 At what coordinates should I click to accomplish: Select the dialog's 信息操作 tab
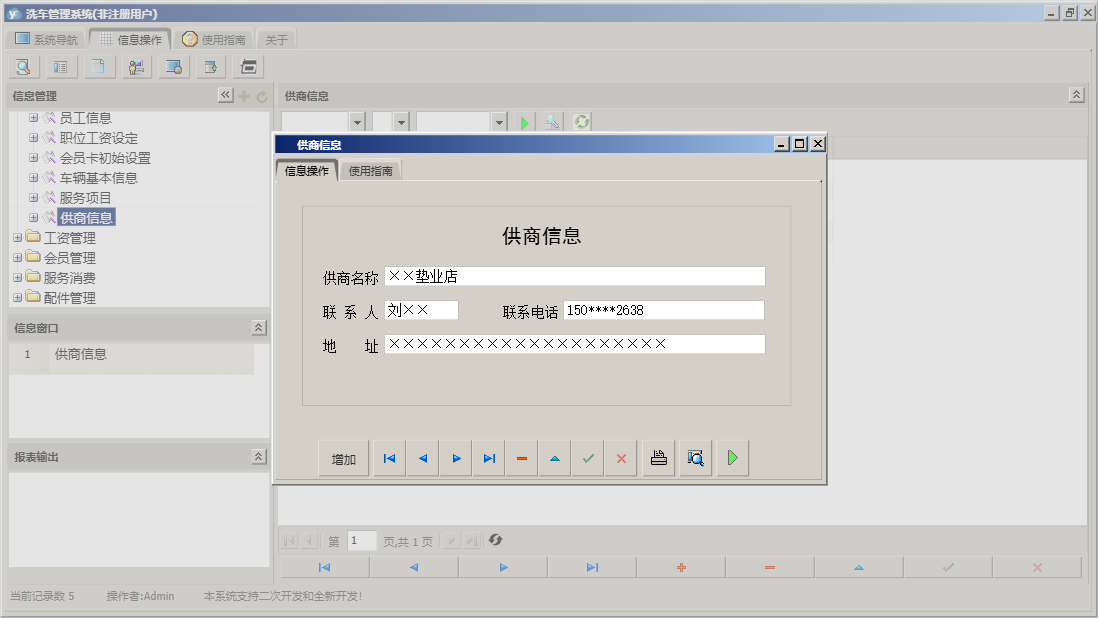(307, 171)
